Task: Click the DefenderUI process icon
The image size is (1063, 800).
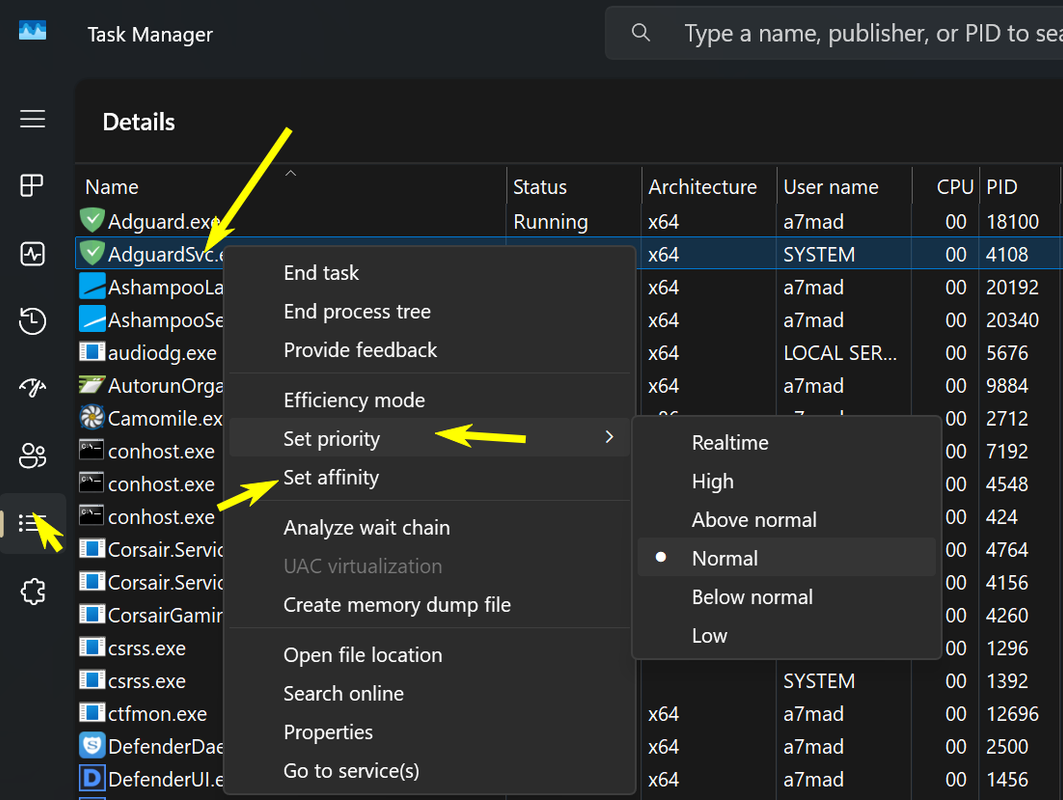Action: [x=92, y=778]
